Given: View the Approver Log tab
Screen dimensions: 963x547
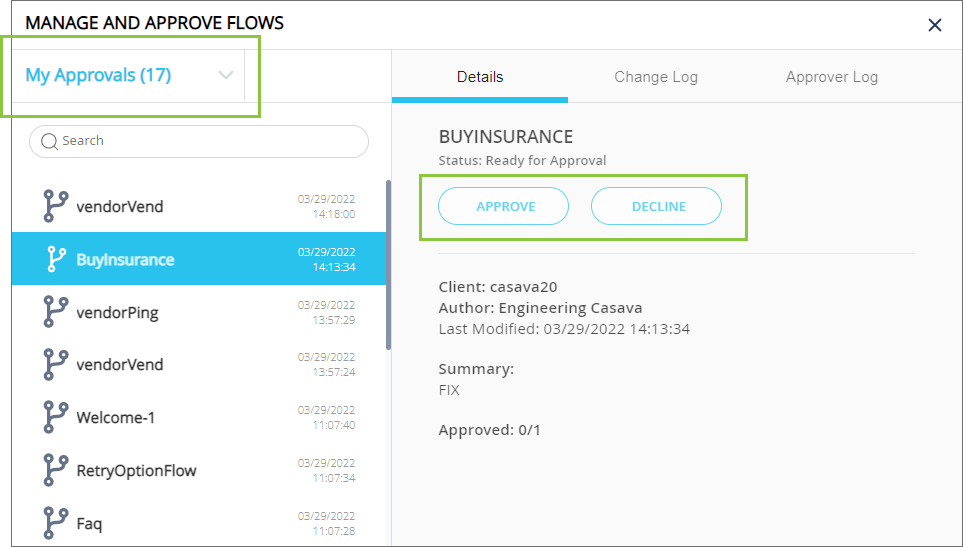Looking at the screenshot, I should [832, 77].
